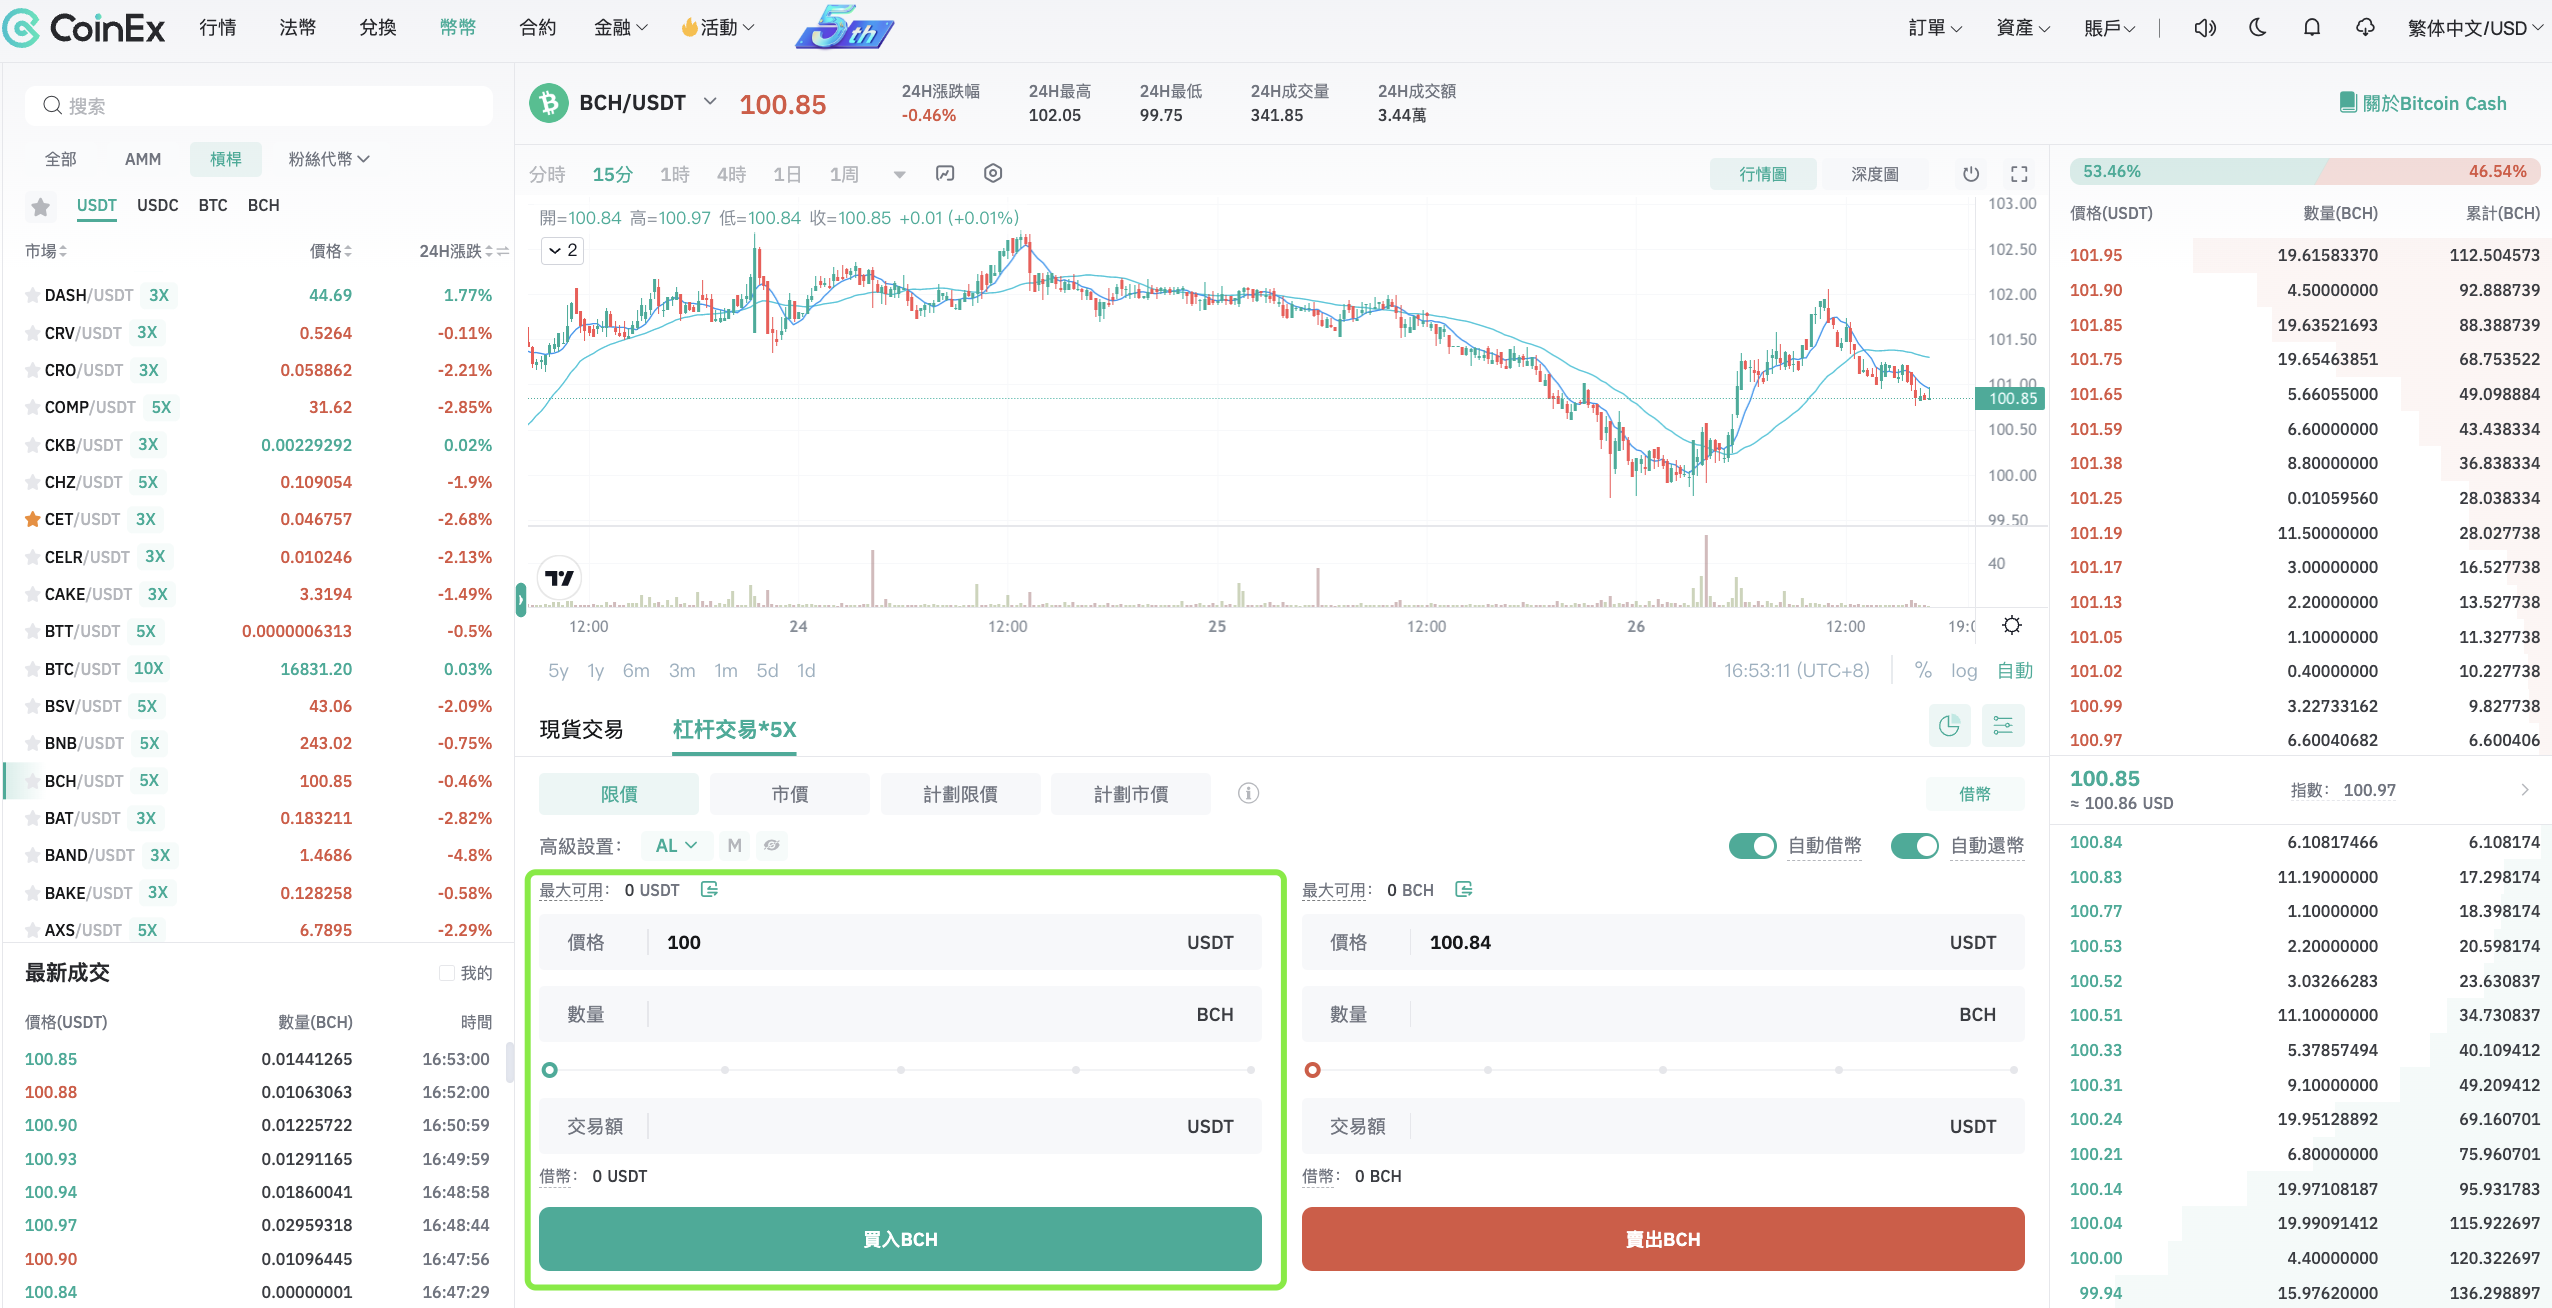Viewport: 2552px width, 1308px height.
Task: Open USDT transfer icon beside max available
Action: coord(709,890)
